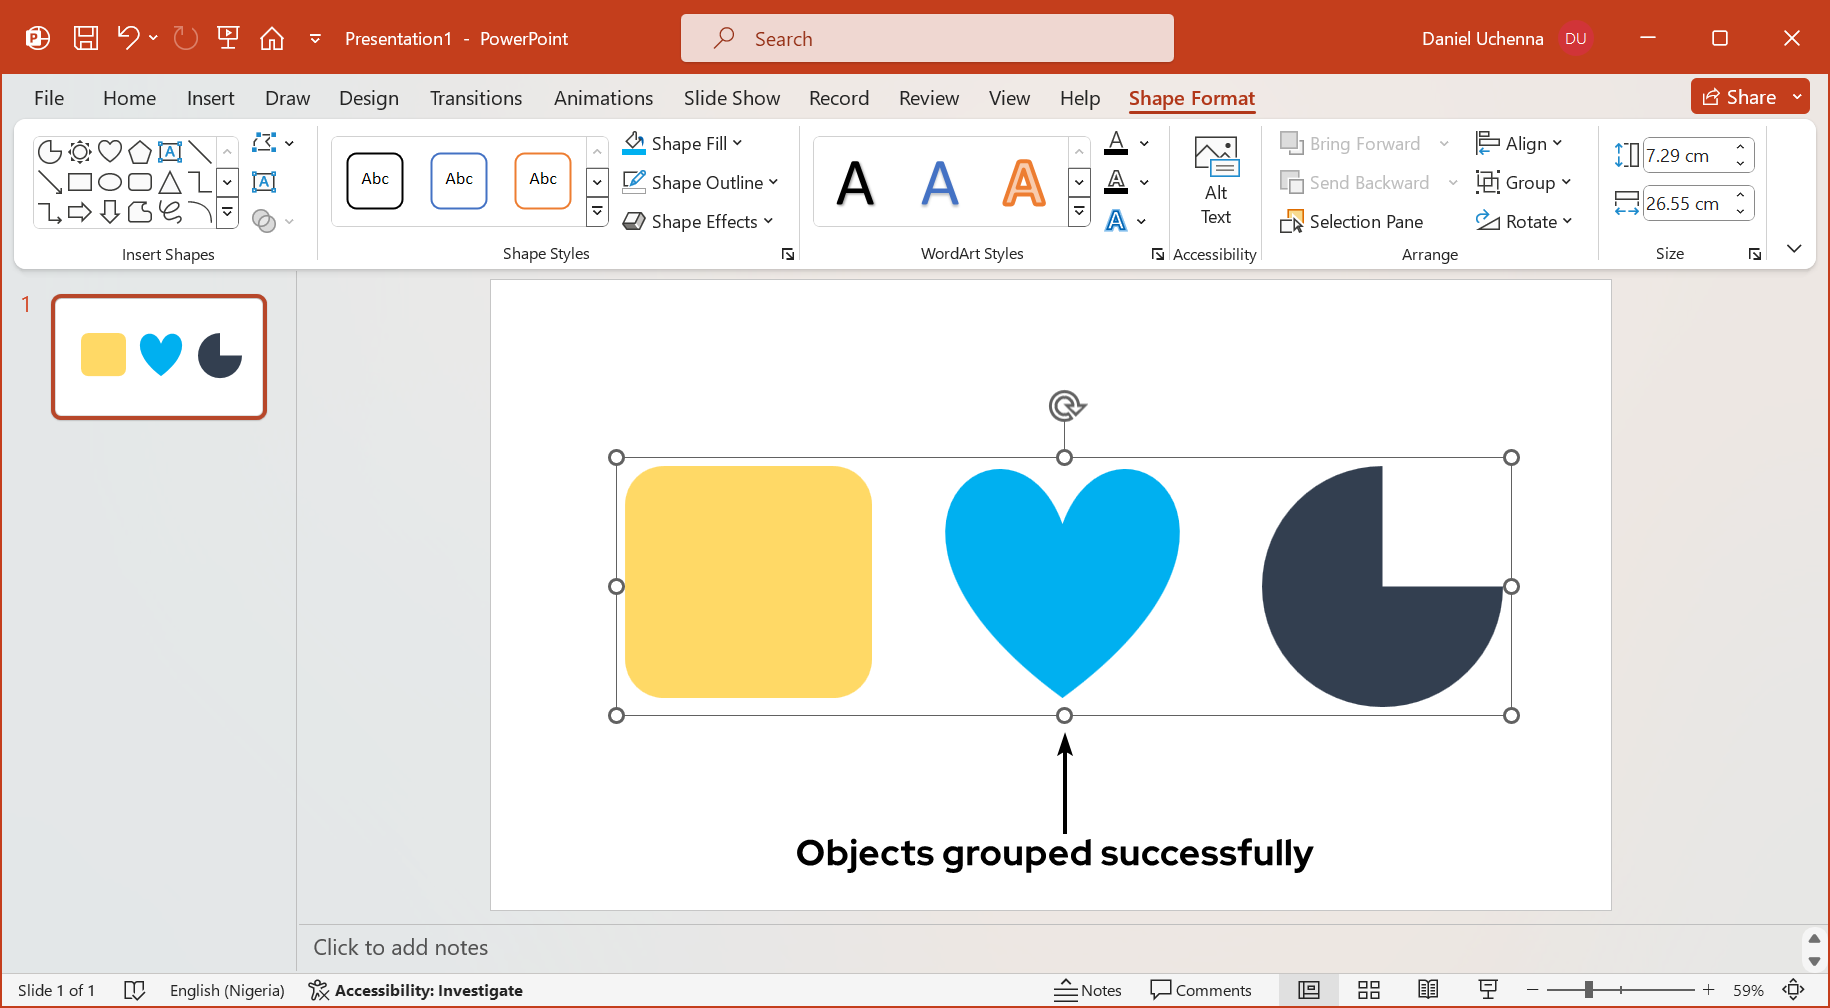This screenshot has width=1830, height=1008.
Task: Toggle the Notes pane from status bar
Action: point(1088,990)
